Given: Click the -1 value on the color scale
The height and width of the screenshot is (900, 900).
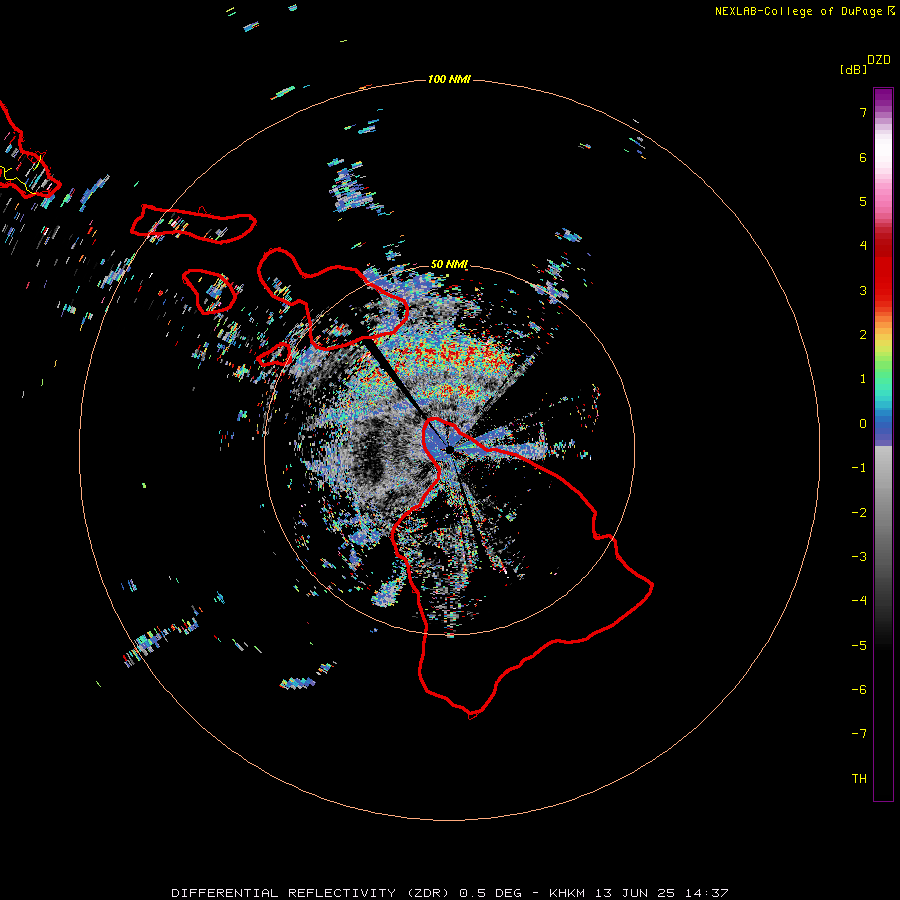Looking at the screenshot, I should (859, 468).
